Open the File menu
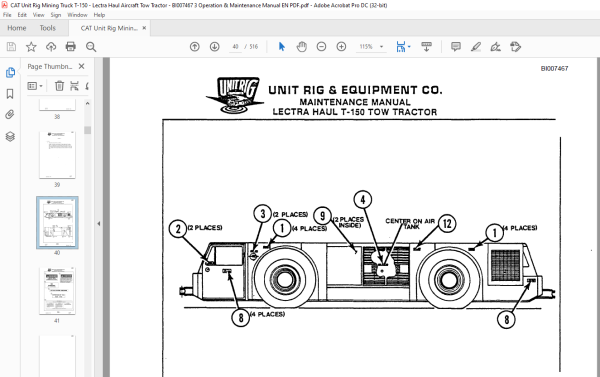 pyautogui.click(x=7, y=15)
